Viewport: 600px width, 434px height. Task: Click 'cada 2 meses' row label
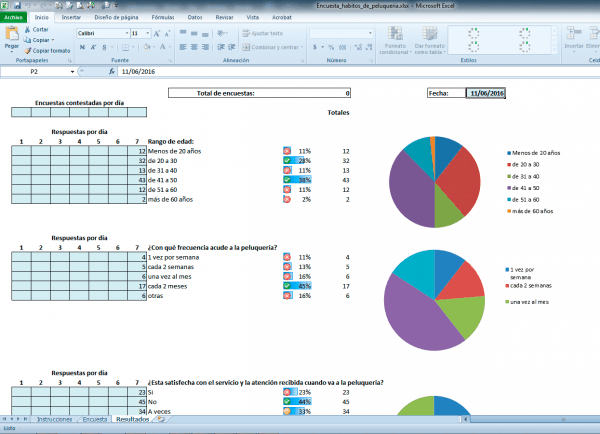(167, 286)
